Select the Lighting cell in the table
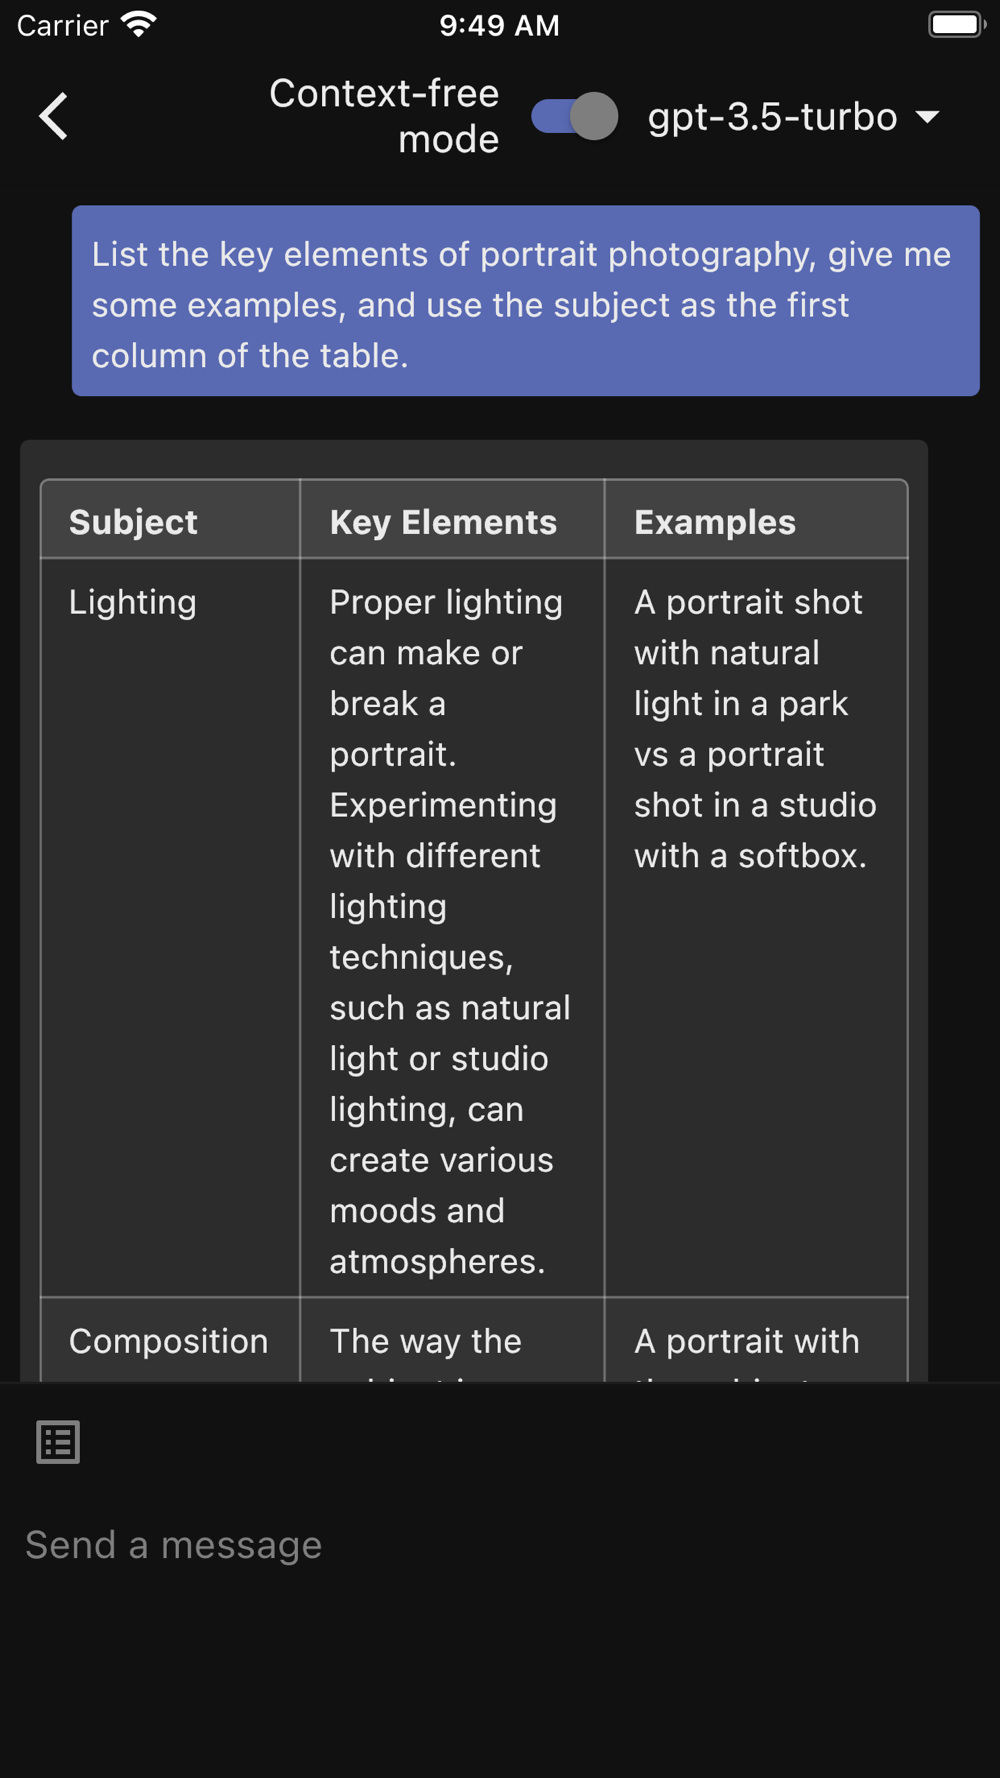Viewport: 1000px width, 1778px height. point(170,928)
